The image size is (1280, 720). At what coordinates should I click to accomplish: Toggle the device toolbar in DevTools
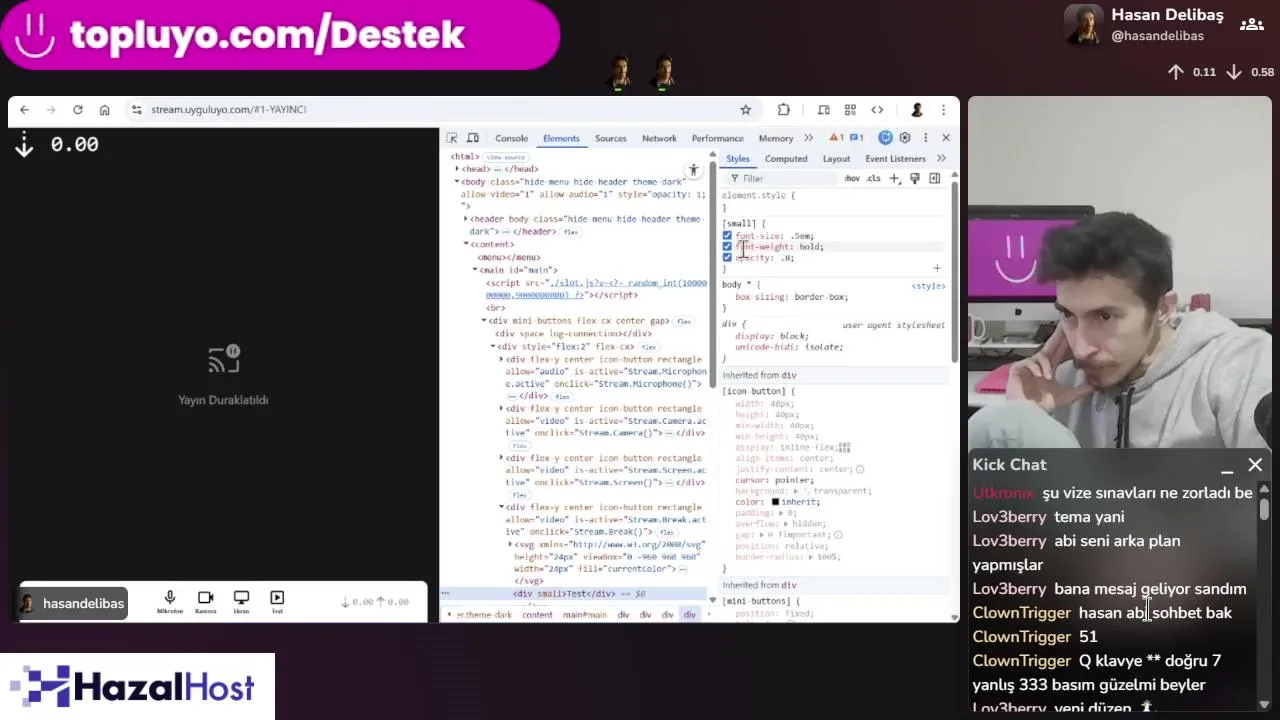click(473, 138)
